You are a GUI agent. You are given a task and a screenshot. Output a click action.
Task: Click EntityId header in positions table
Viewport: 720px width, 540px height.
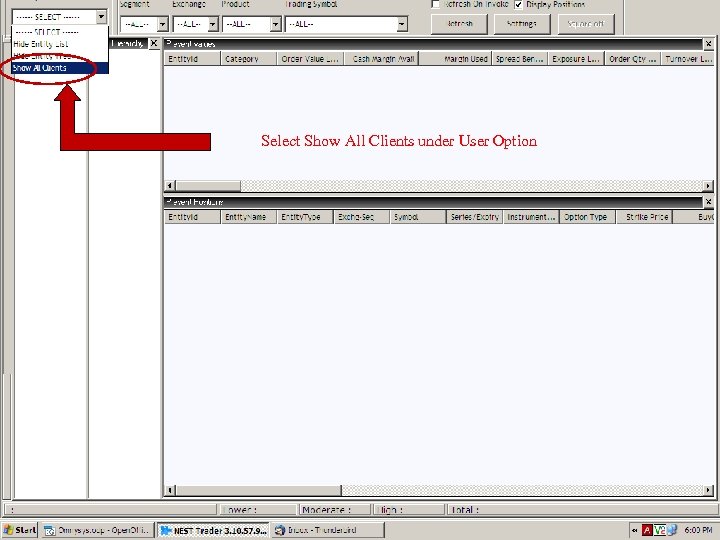pos(192,217)
